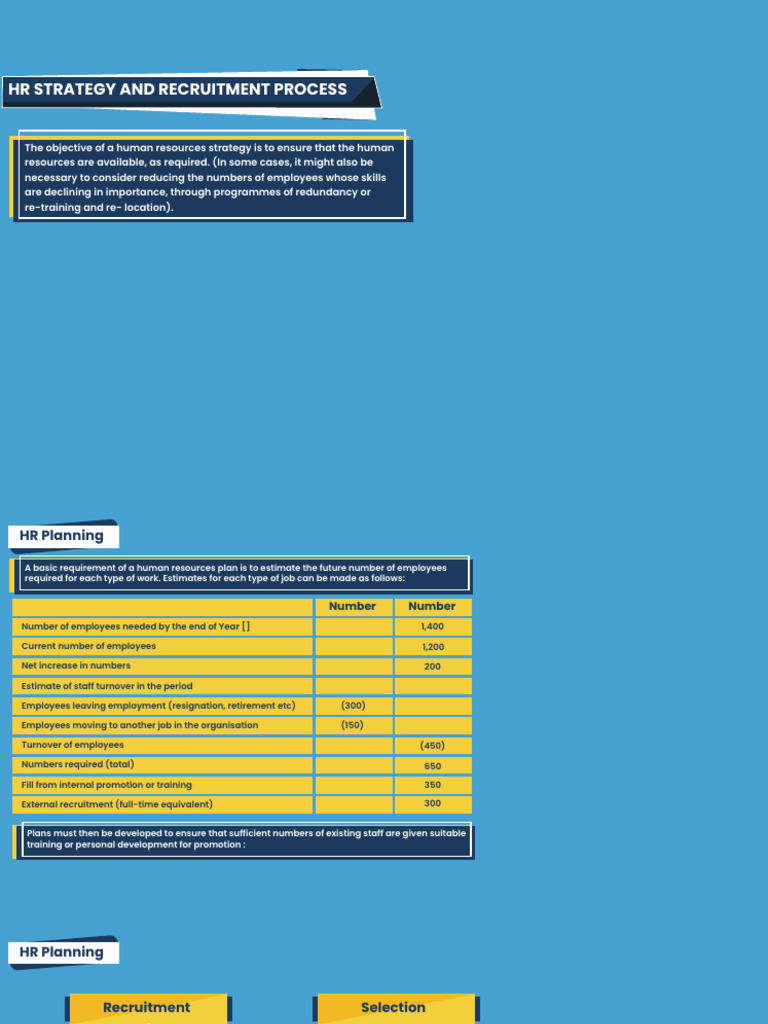
Task: Click 'Estimate of staff turnover in the period' label
Action: [107, 686]
